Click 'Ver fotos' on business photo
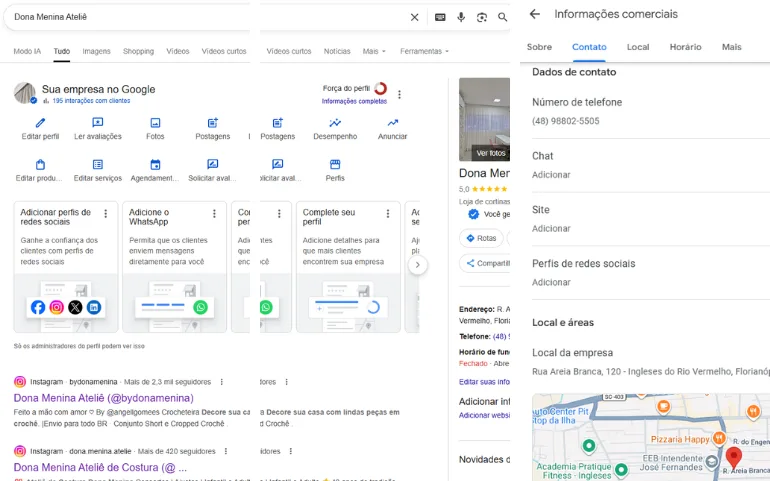770x481 pixels. tap(491, 153)
